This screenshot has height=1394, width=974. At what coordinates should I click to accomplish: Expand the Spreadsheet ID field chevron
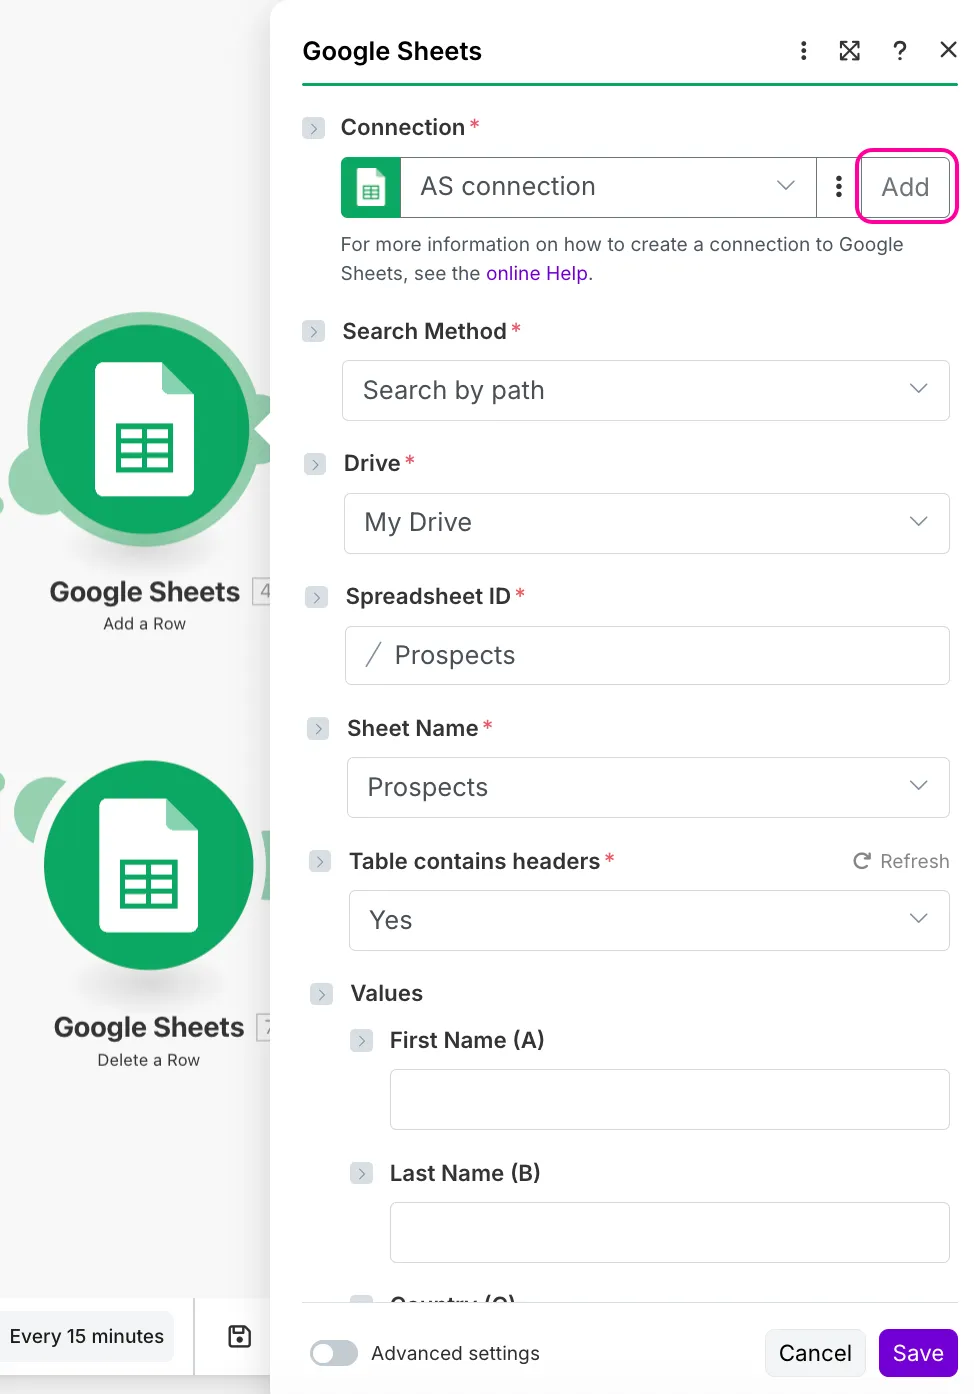[x=317, y=597]
